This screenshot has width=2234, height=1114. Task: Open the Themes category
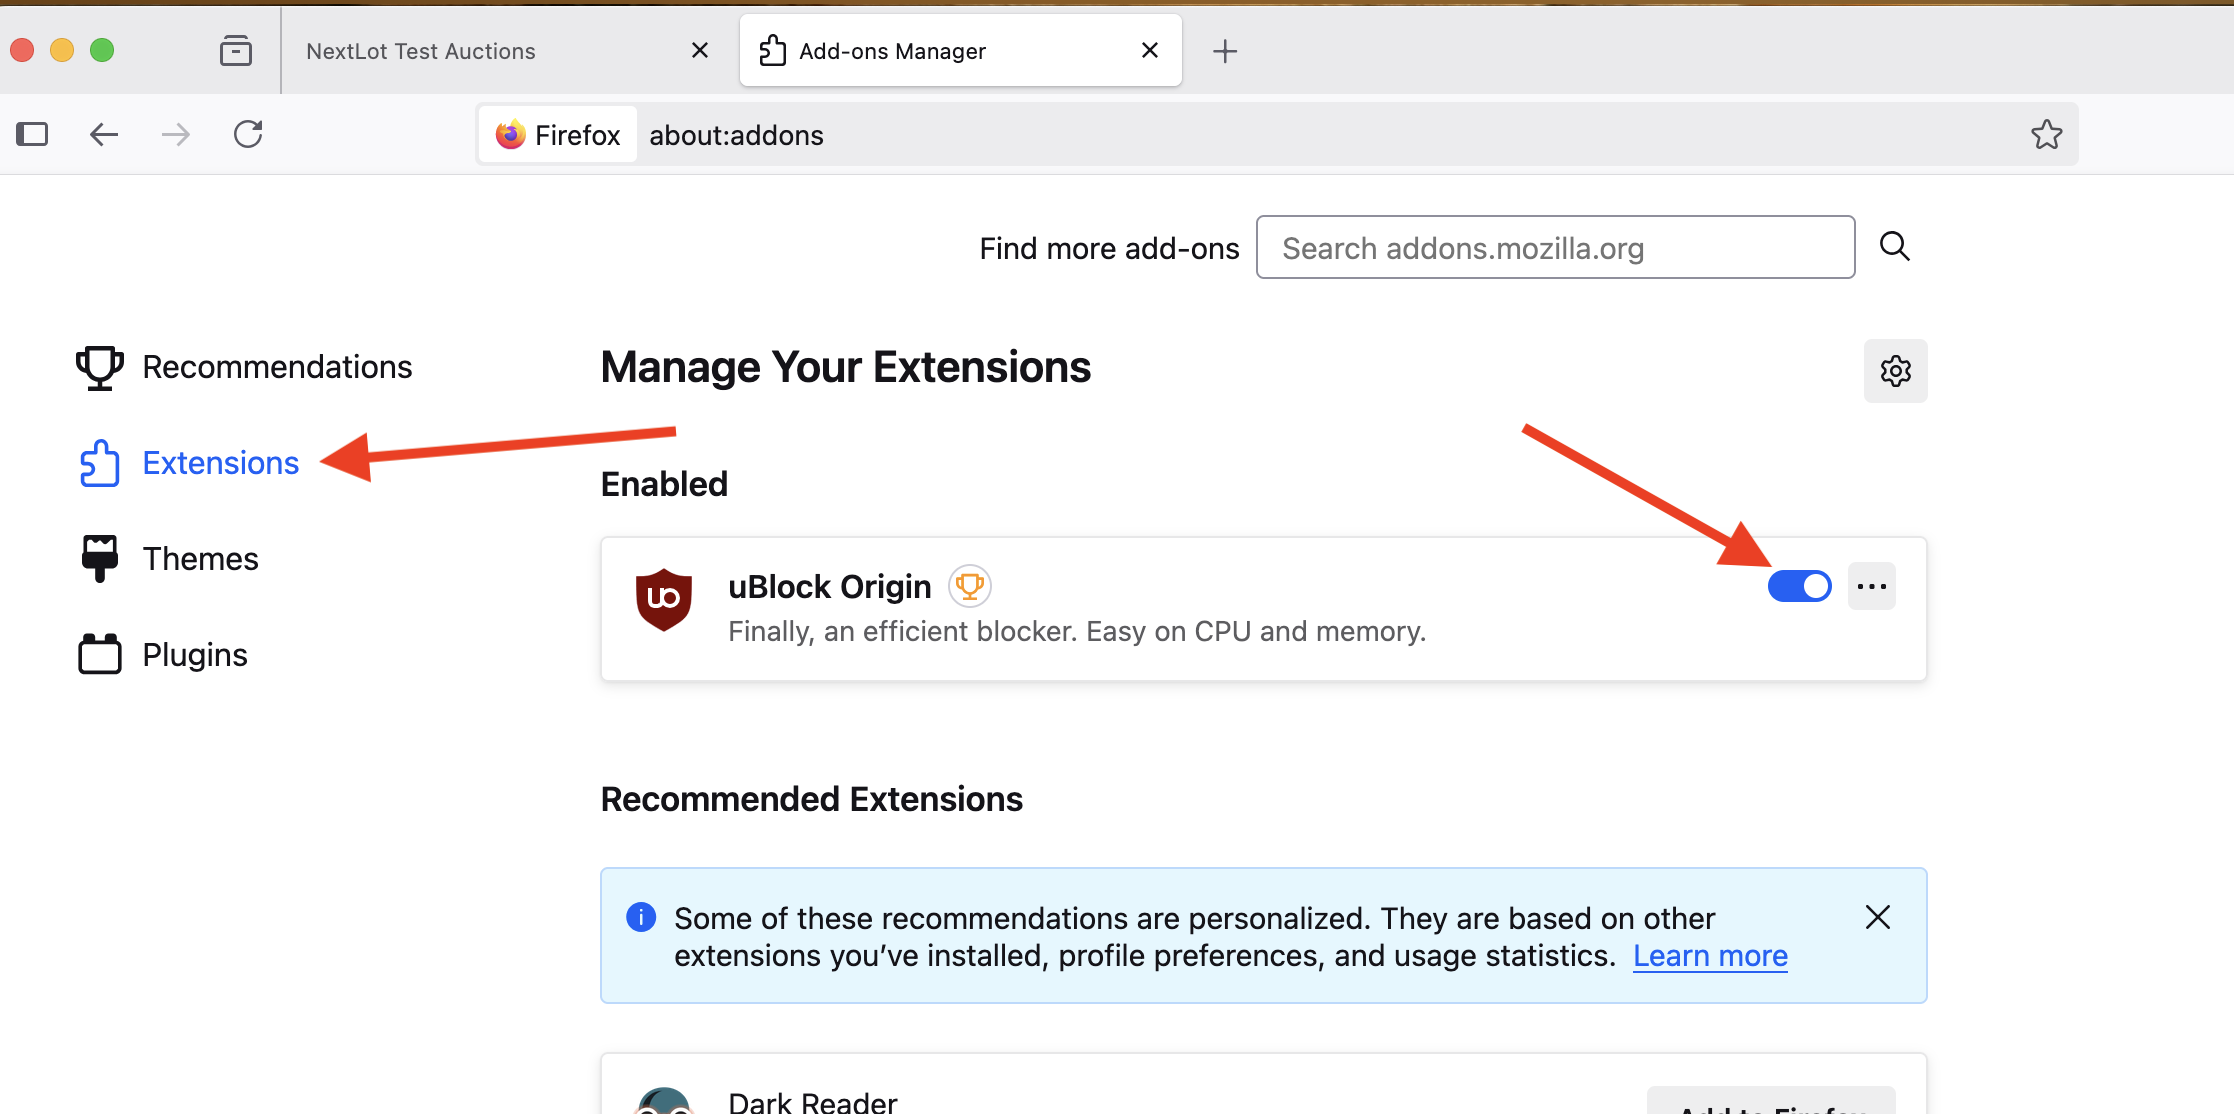coord(169,559)
